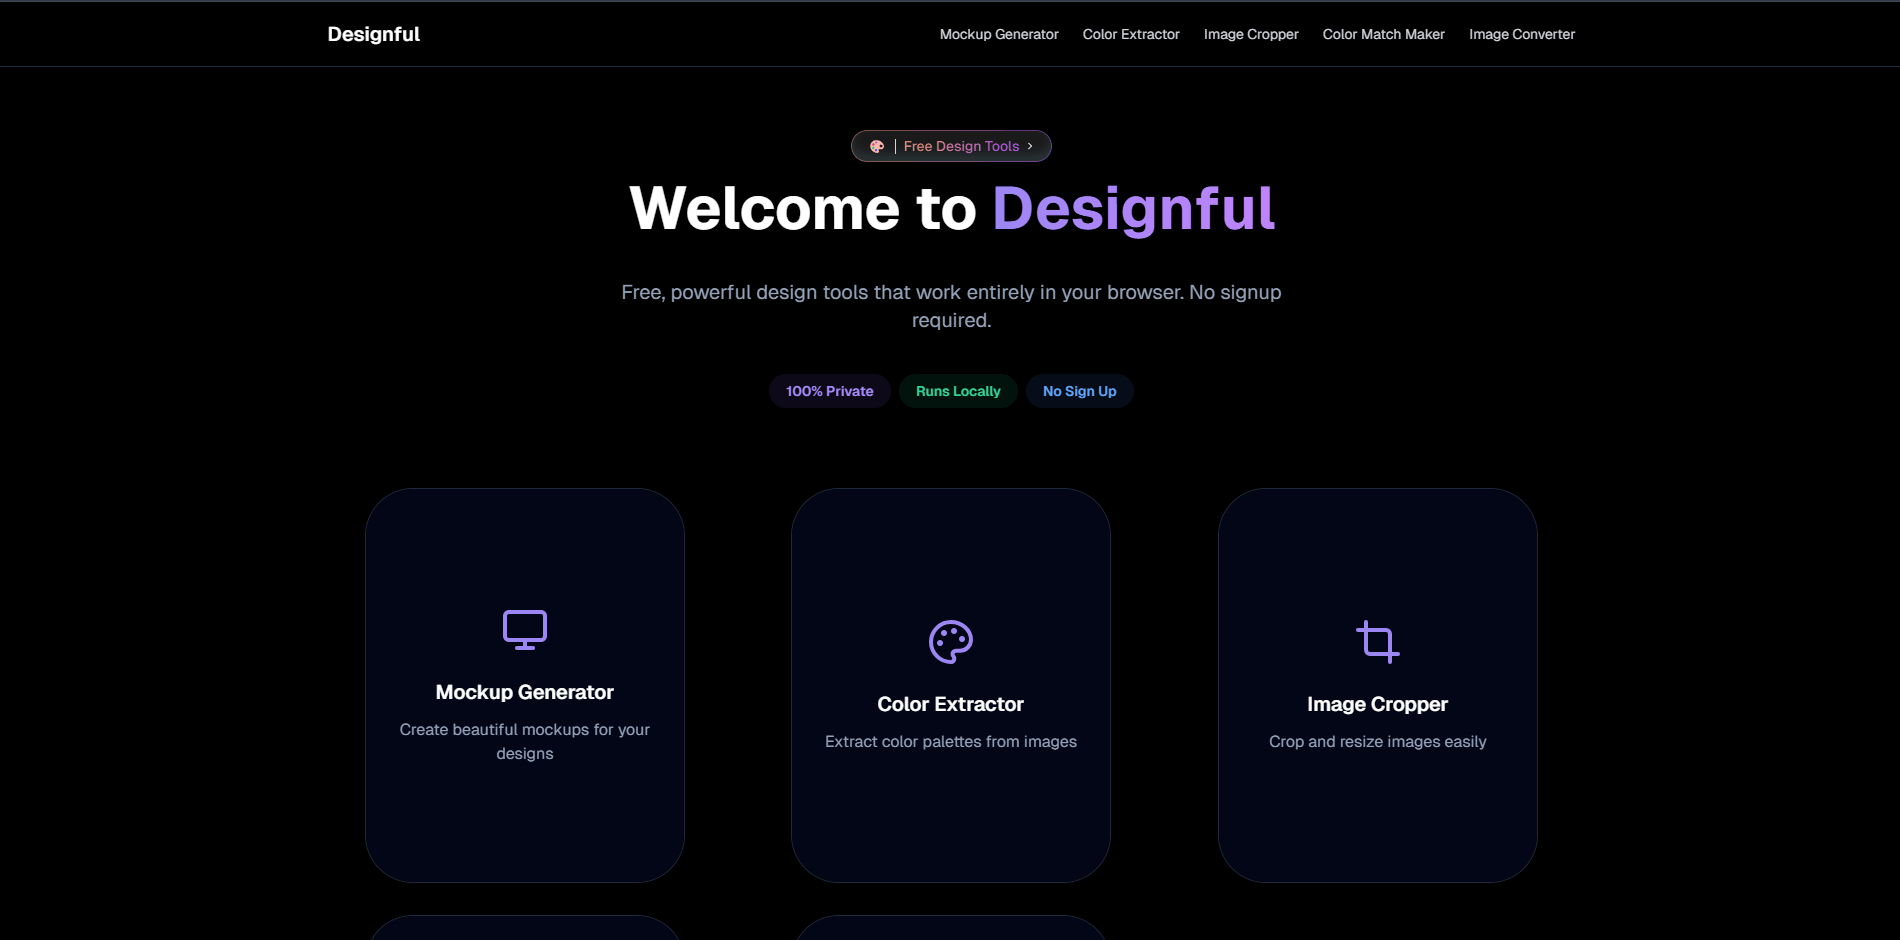Select Image Converter in the top navigation
1900x940 pixels.
click(1521, 34)
